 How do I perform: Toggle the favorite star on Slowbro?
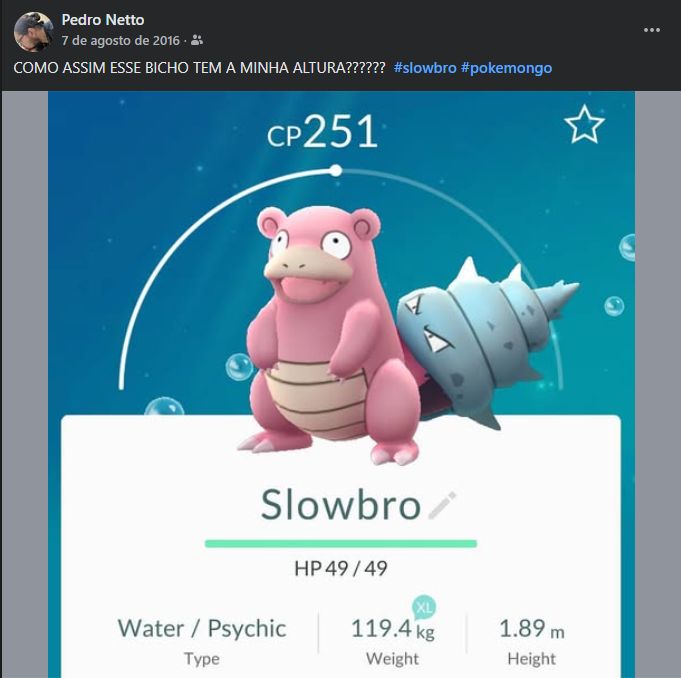coord(584,125)
